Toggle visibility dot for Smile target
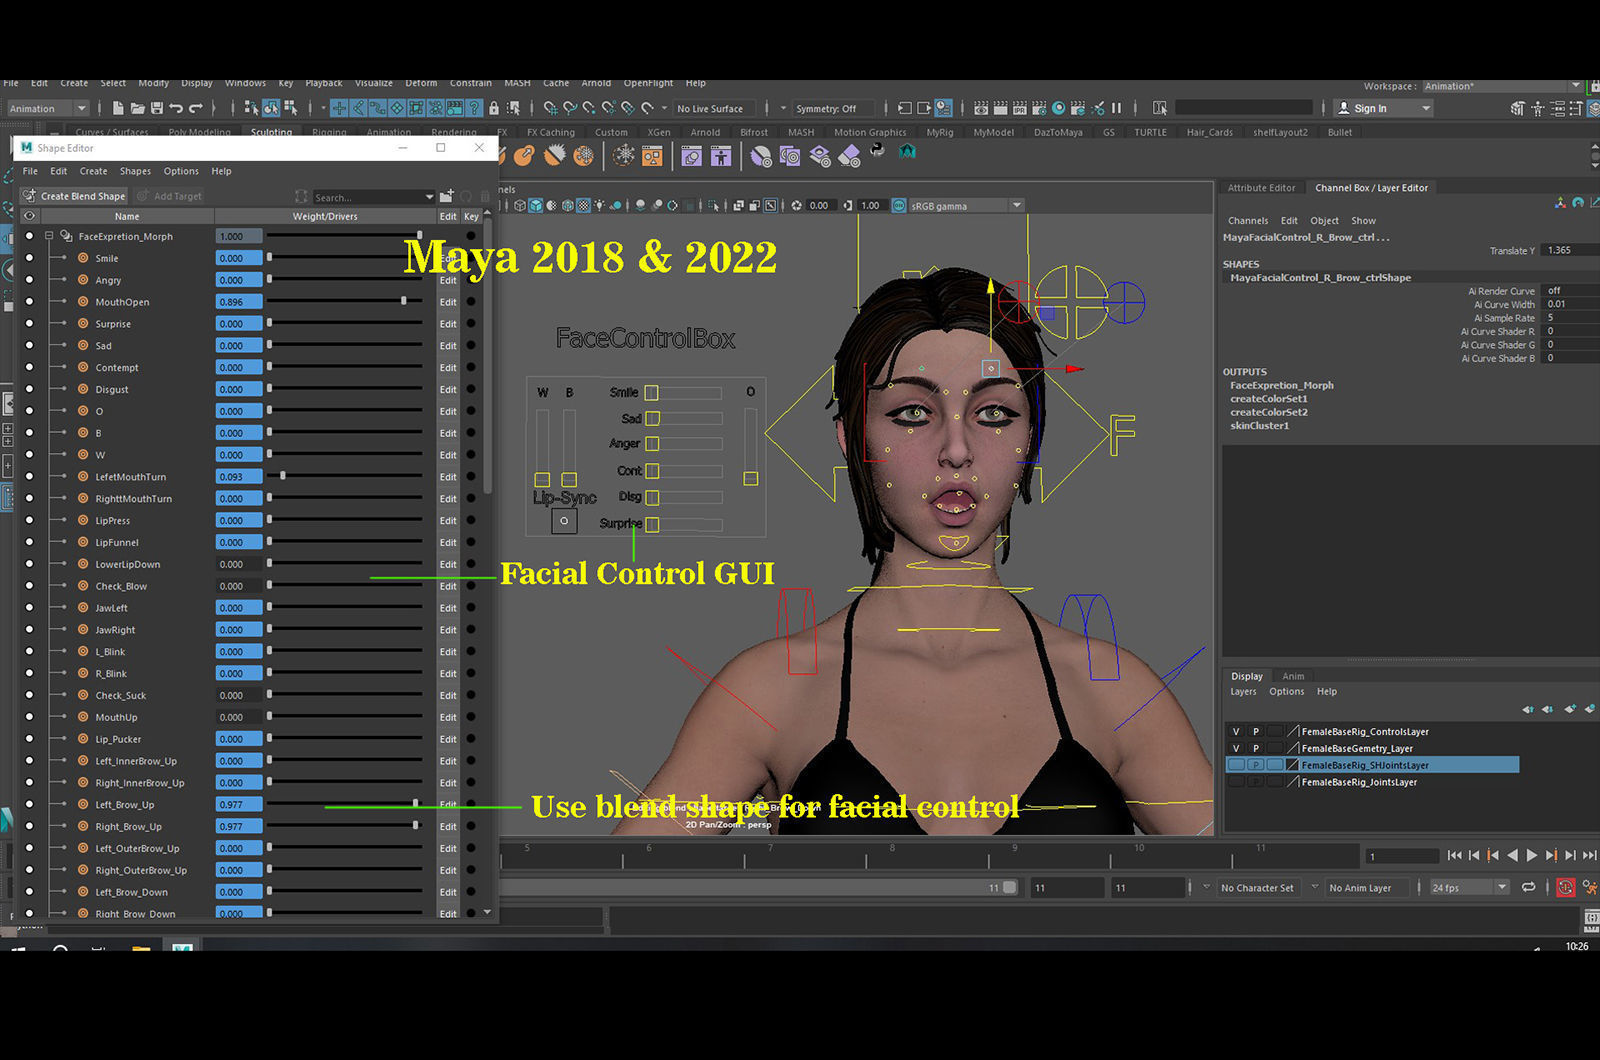The height and width of the screenshot is (1060, 1600). tap(29, 258)
